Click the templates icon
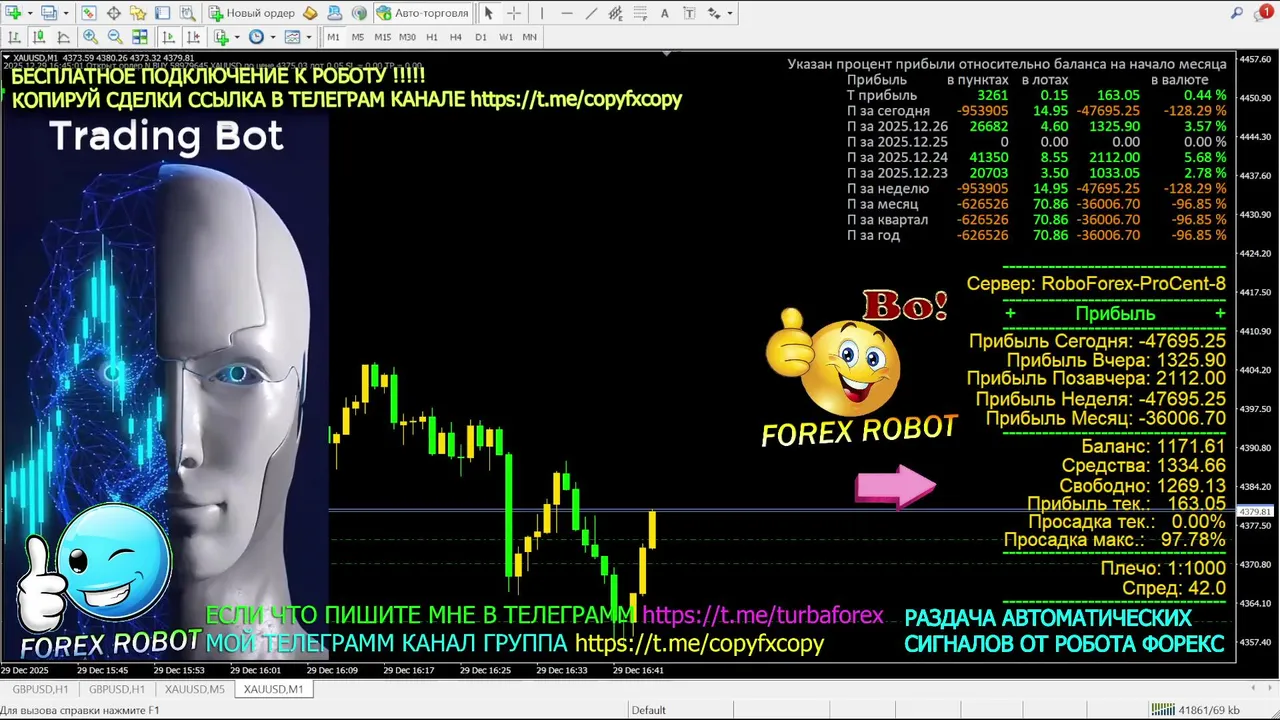 292,37
